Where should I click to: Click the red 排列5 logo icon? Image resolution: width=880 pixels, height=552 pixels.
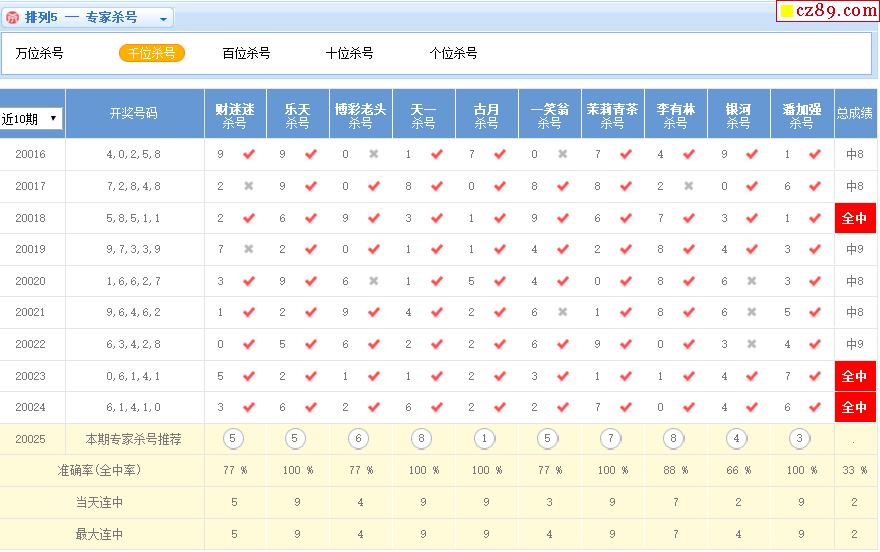(x=13, y=18)
